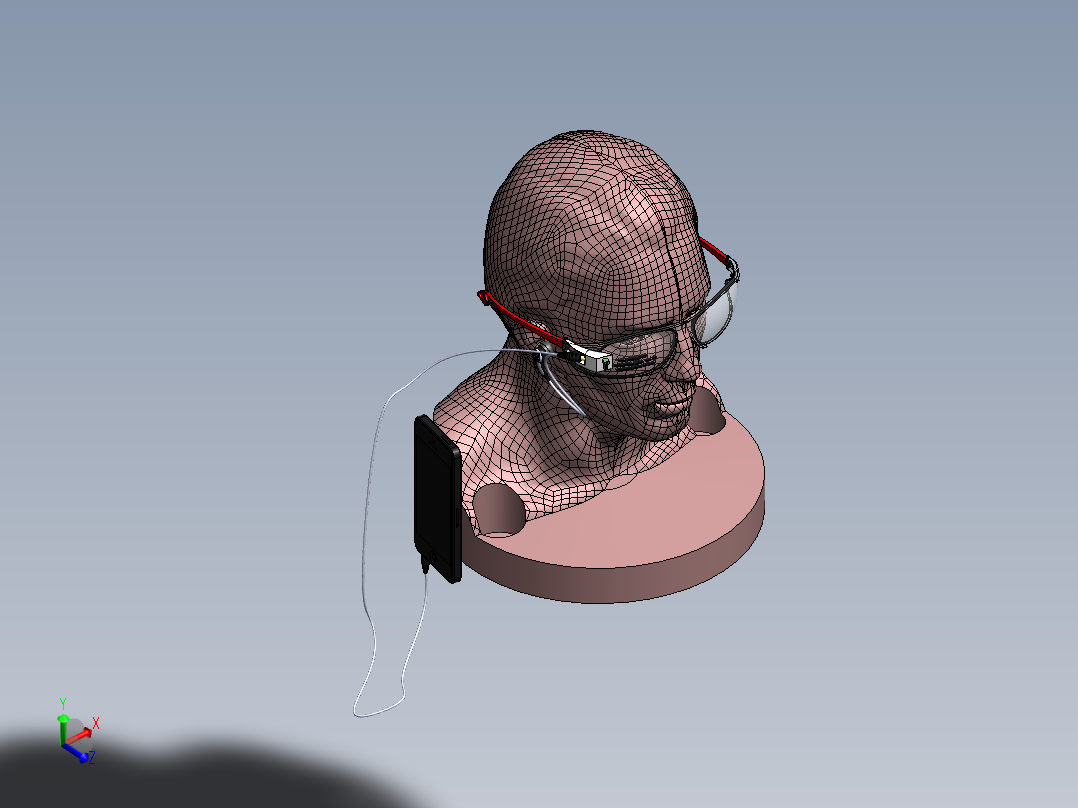
Task: Select the red left temple arm of the glasses
Action: coord(520,317)
